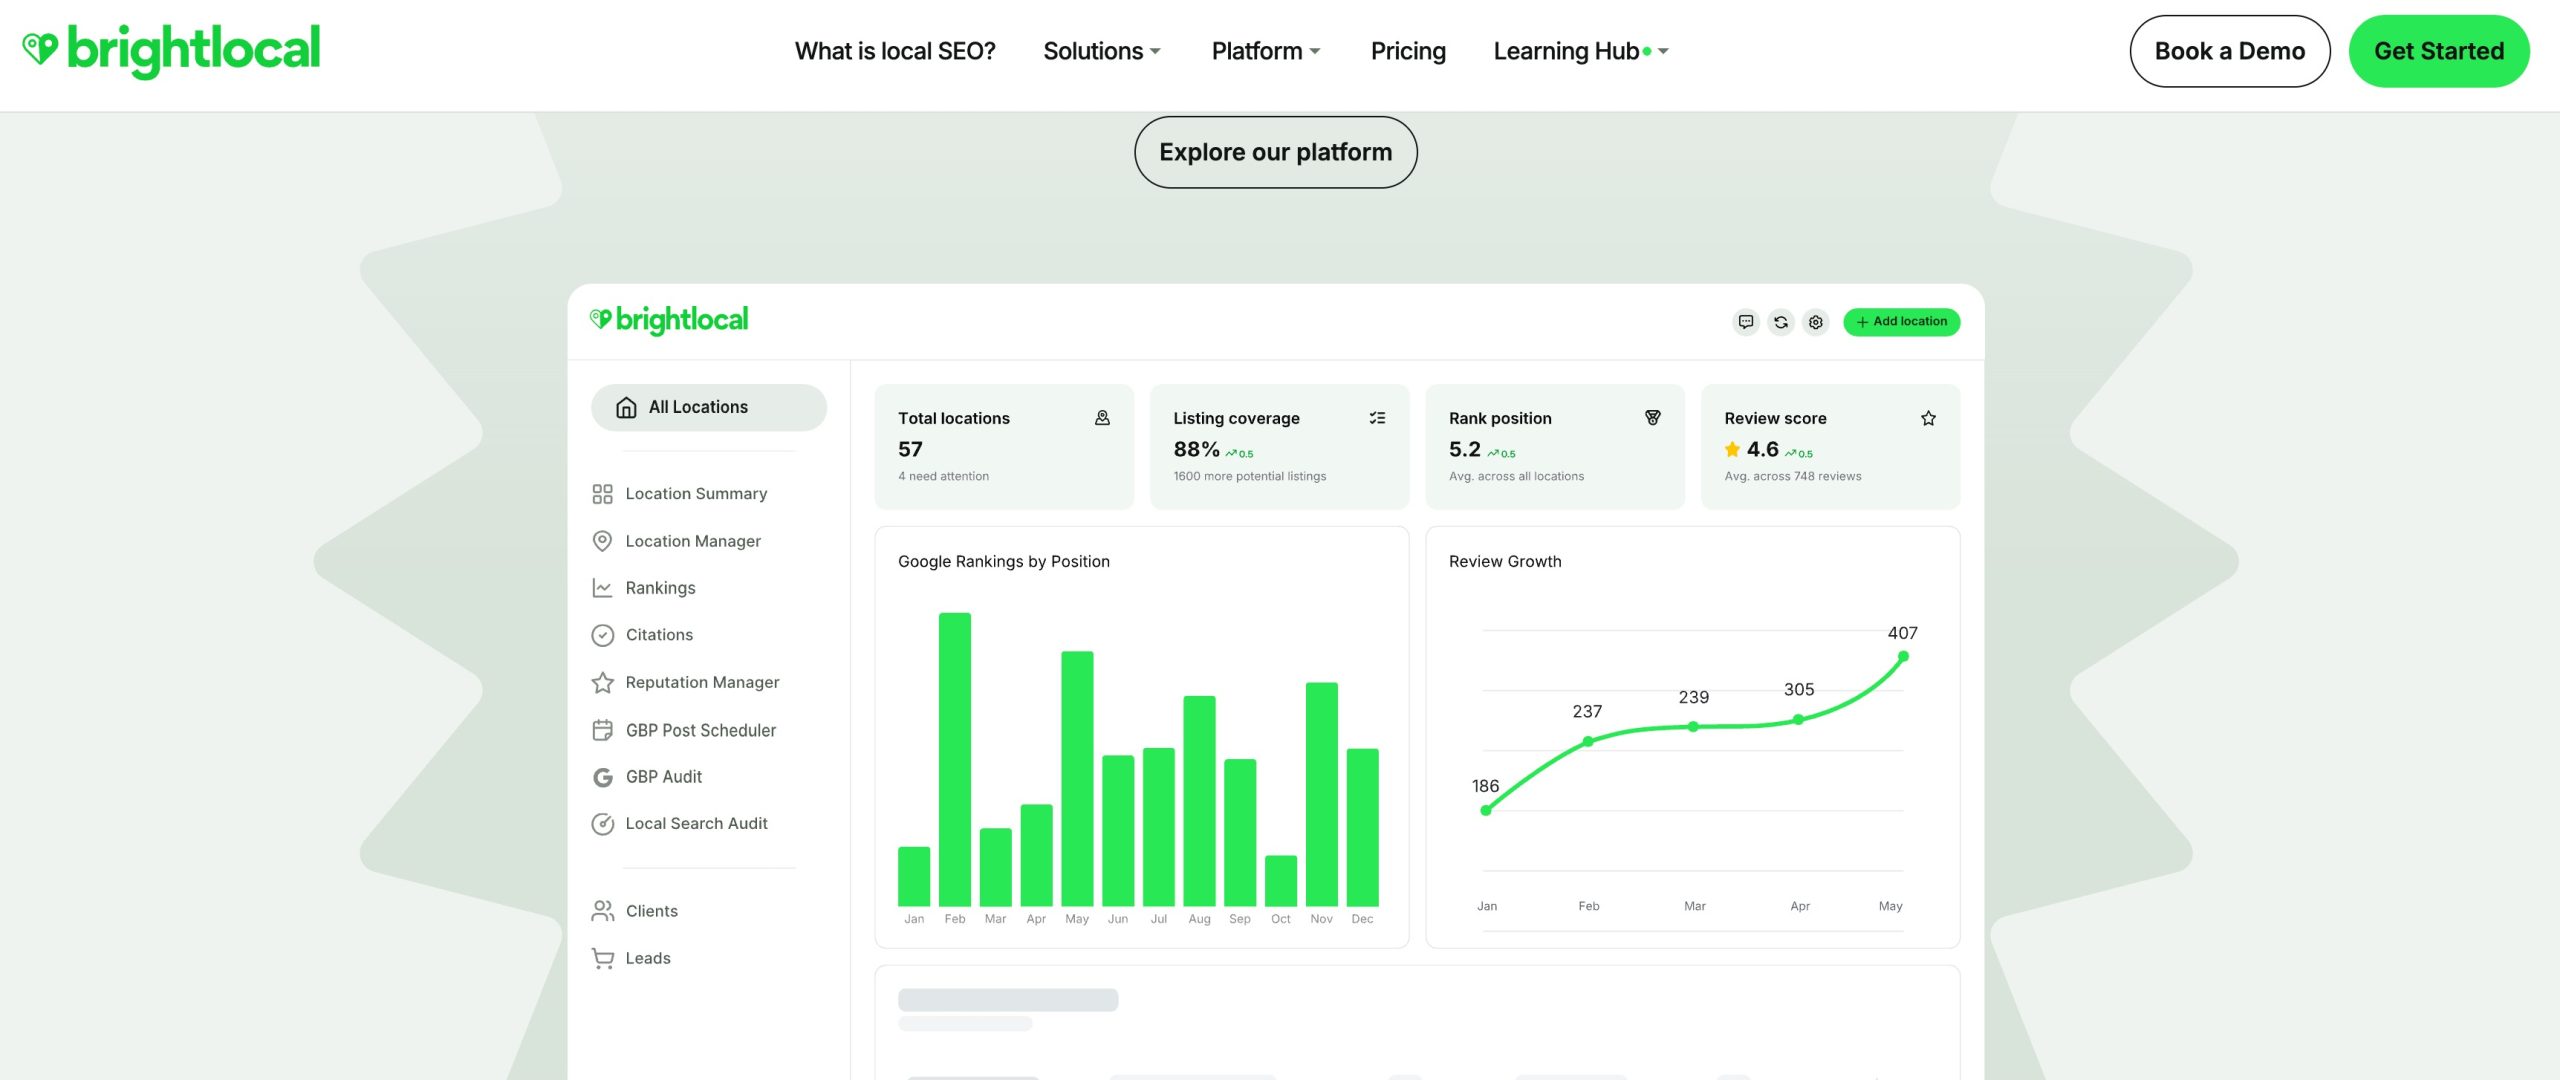Screen dimensions: 2560x1080
Task: Click the home icon beside All Locations
Action: coord(626,407)
